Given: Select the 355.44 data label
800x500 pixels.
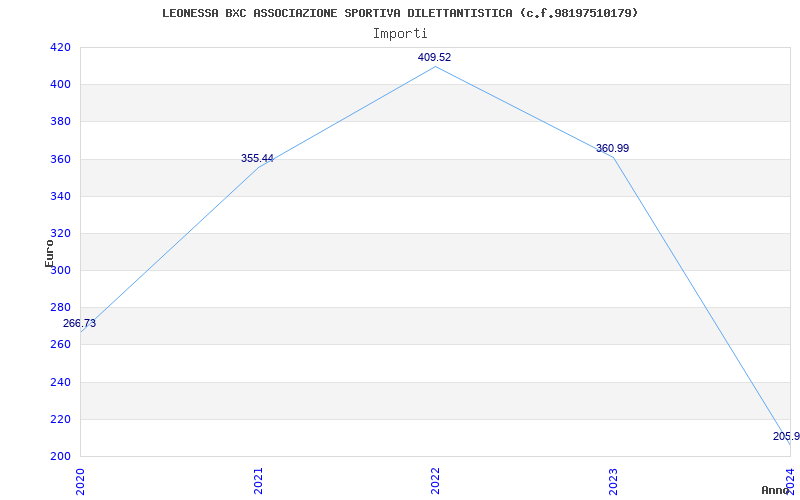Looking at the screenshot, I should (257, 159).
